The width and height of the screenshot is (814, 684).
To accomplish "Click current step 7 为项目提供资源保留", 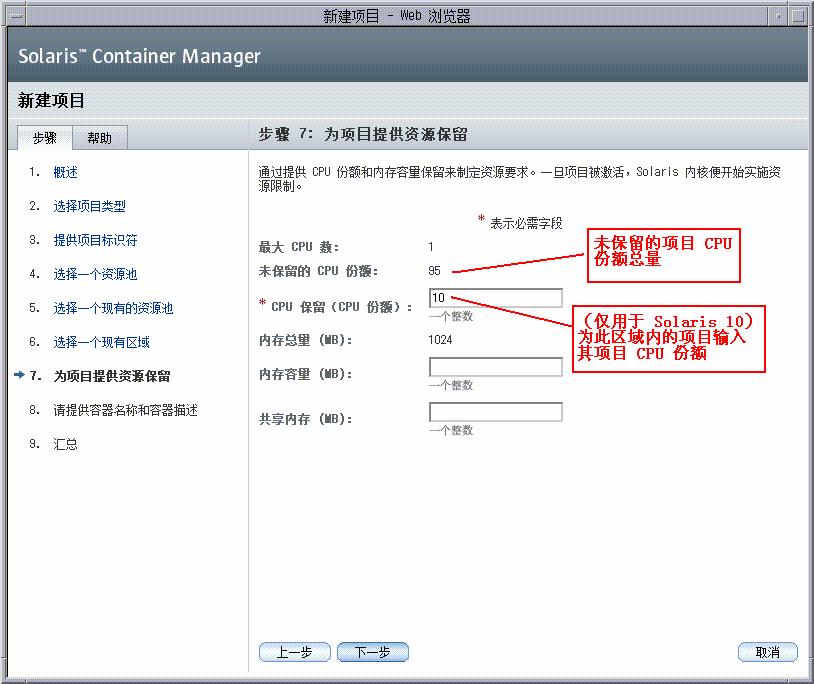I will pos(112,376).
